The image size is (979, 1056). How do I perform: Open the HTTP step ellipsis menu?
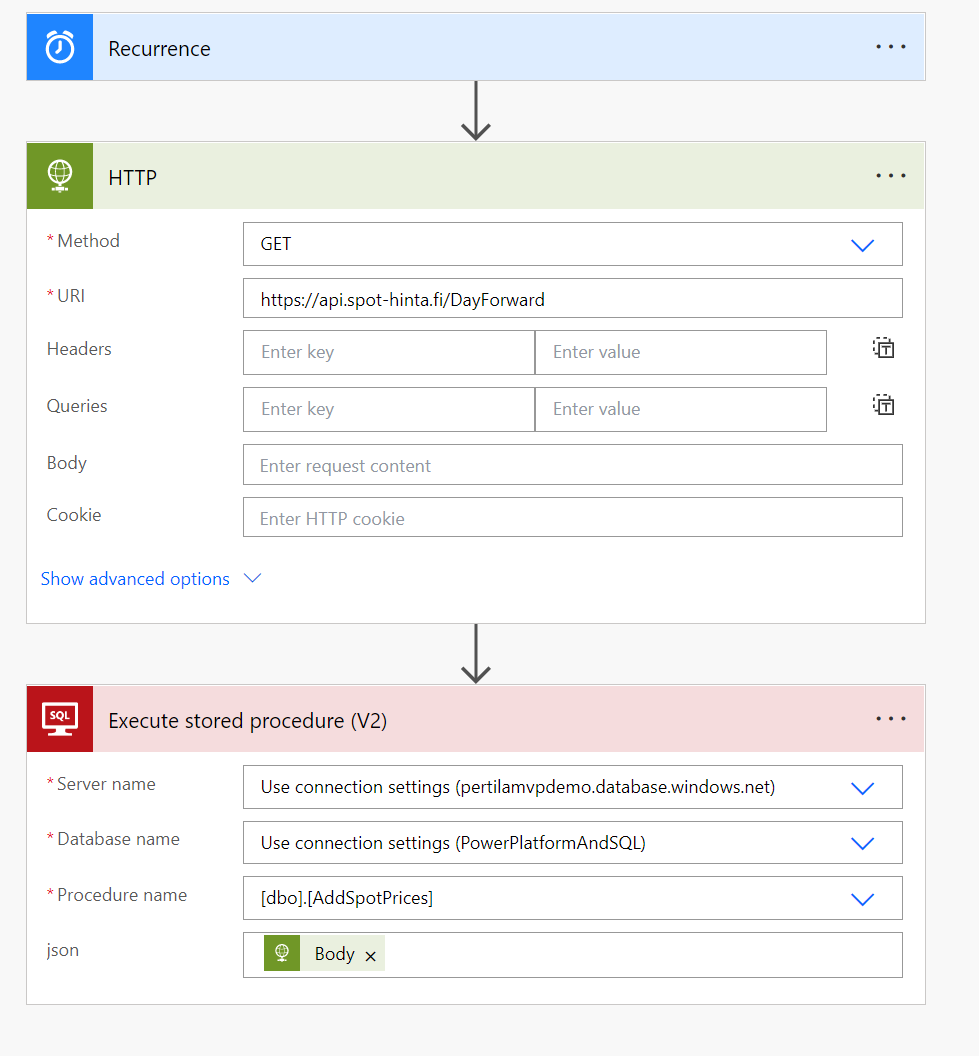[890, 176]
